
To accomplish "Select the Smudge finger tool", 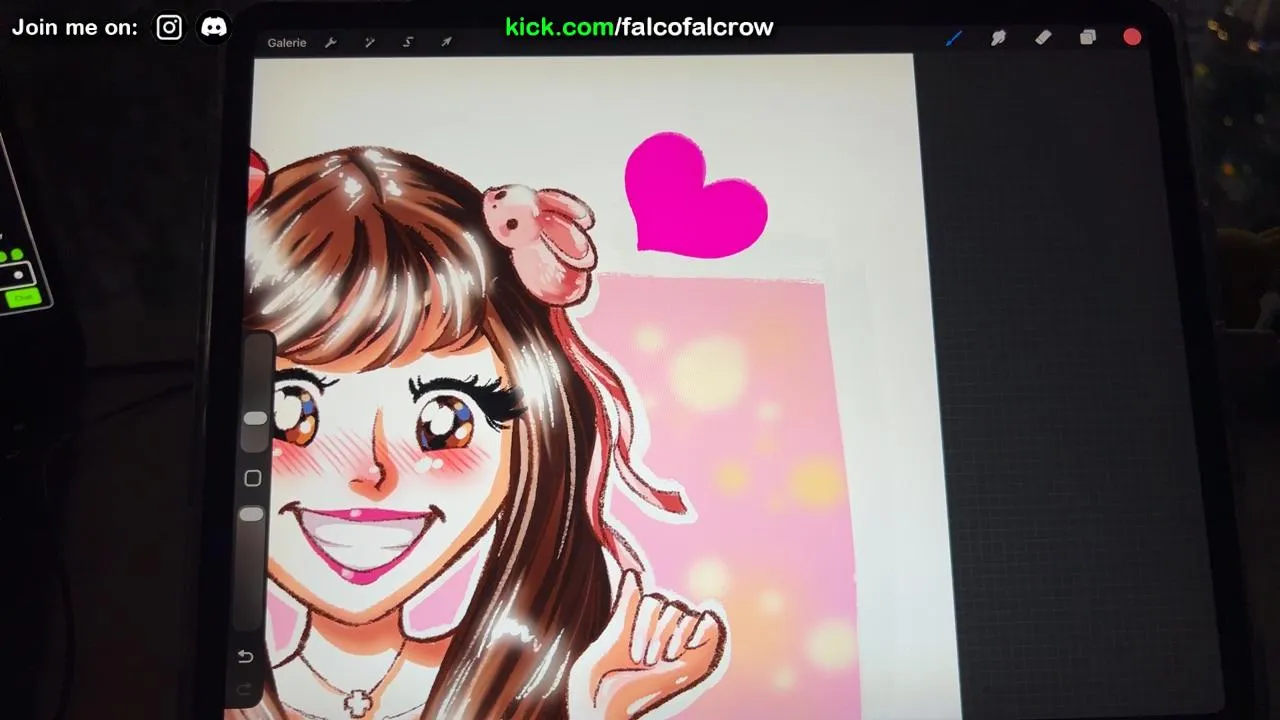I will coord(998,38).
